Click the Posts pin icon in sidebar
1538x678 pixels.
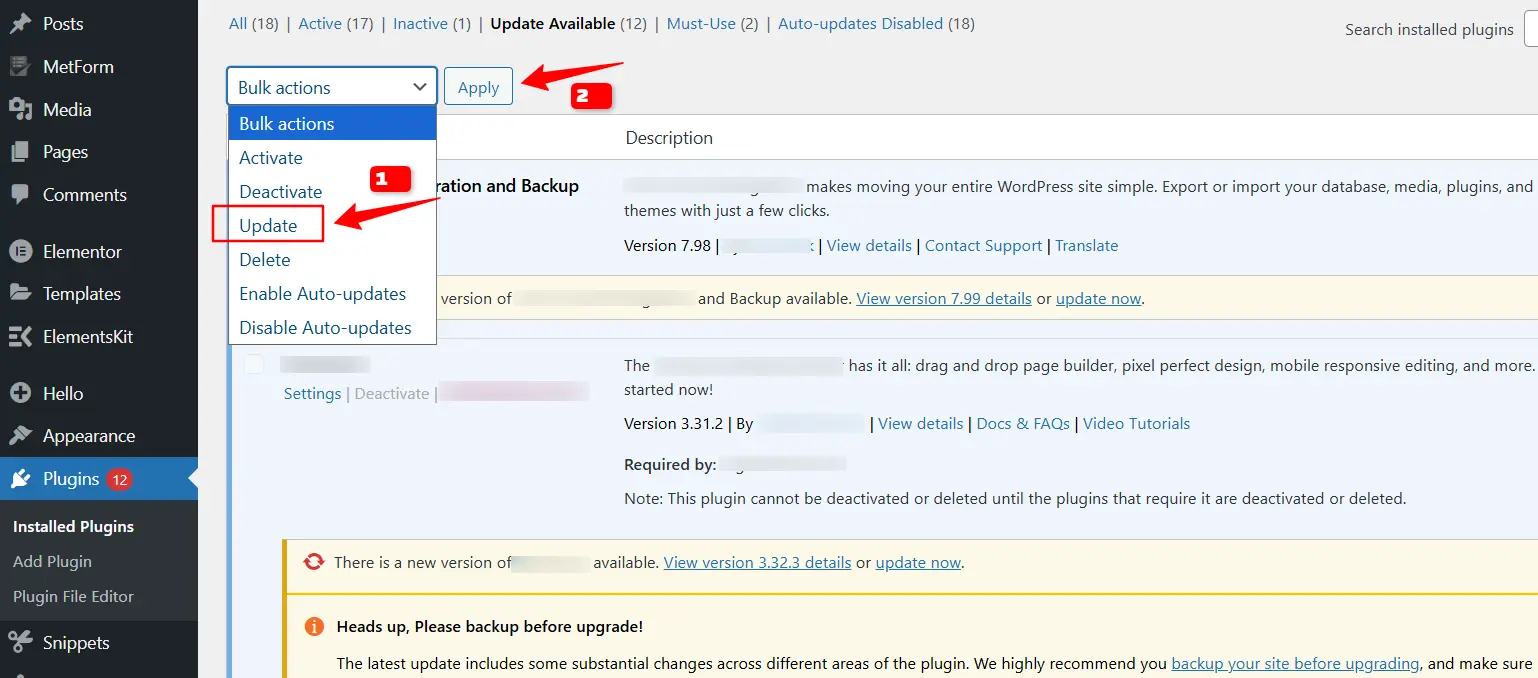pos(20,24)
